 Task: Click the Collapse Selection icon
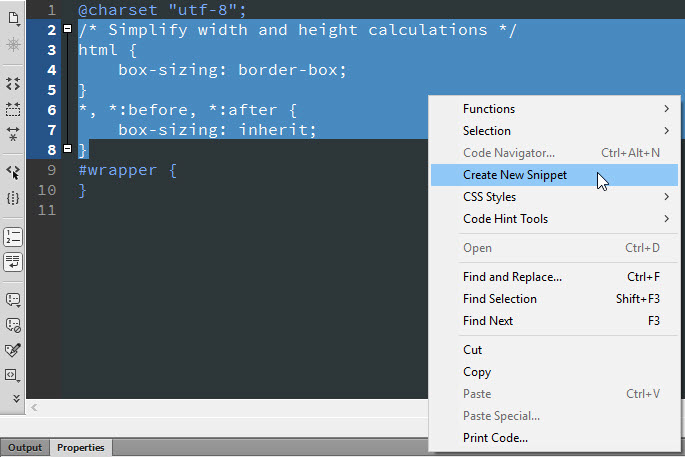click(13, 108)
